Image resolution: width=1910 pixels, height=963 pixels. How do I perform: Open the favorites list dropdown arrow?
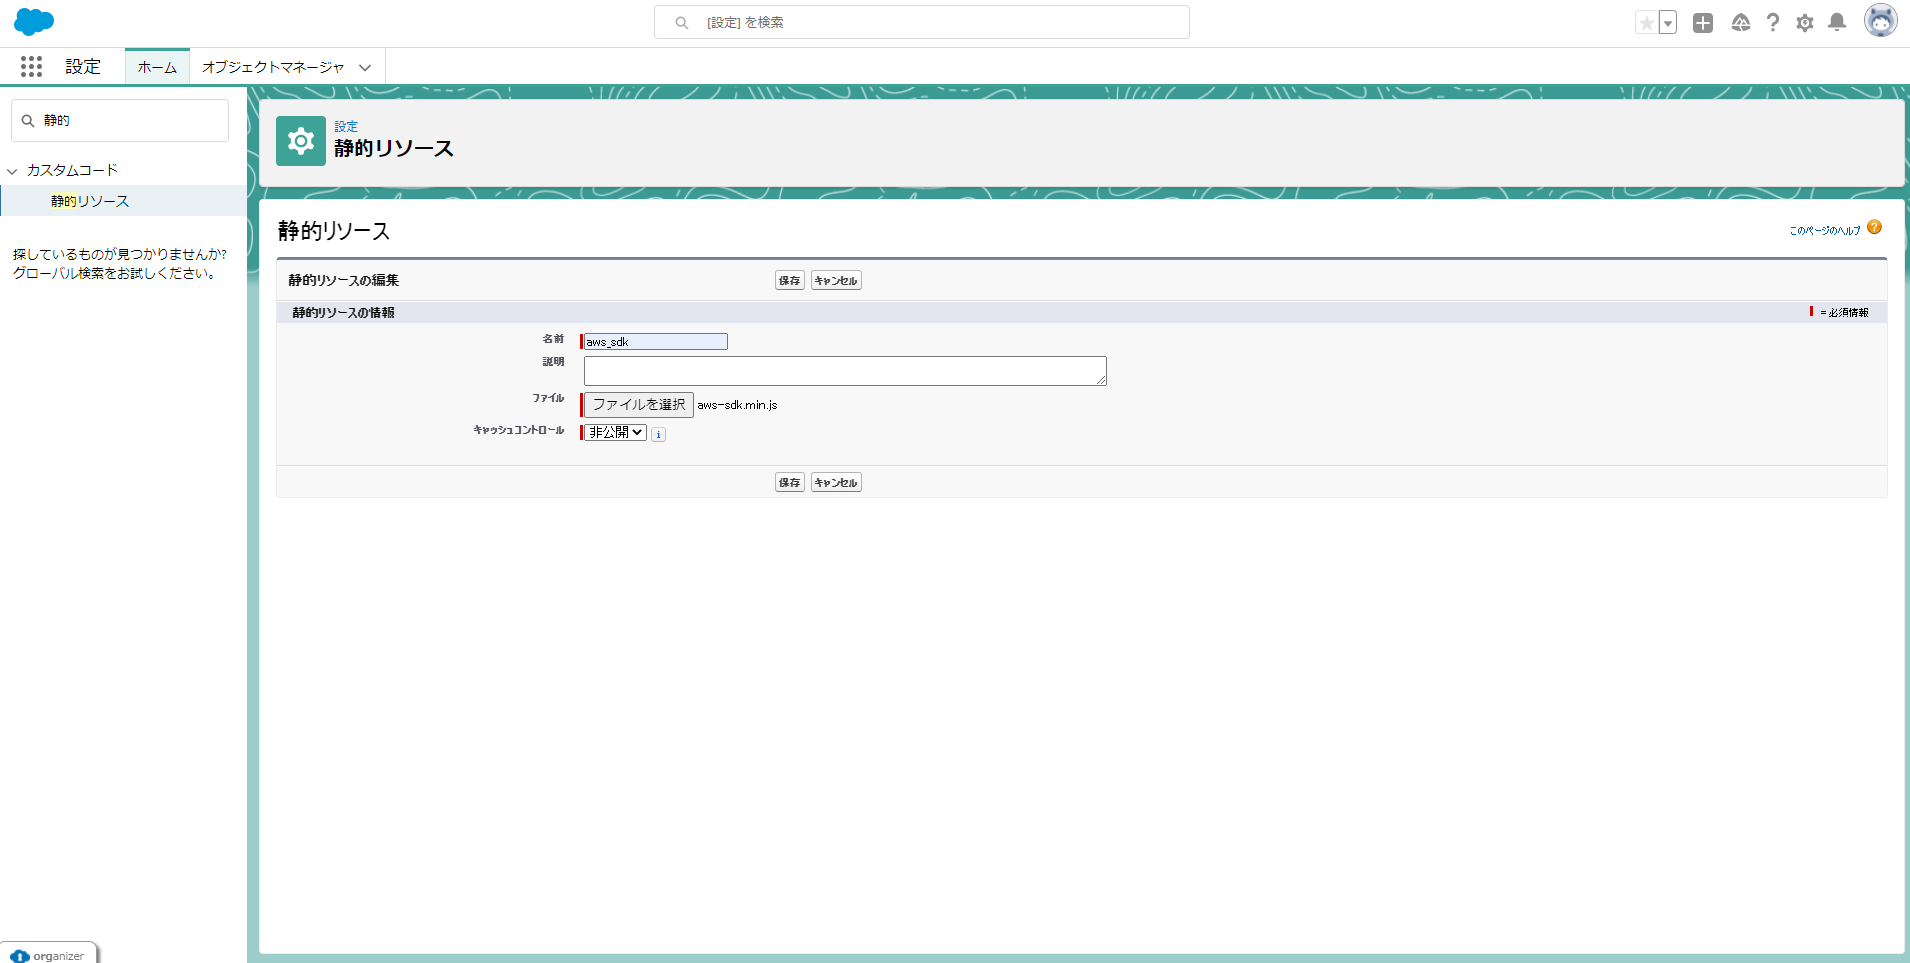coord(1667,22)
